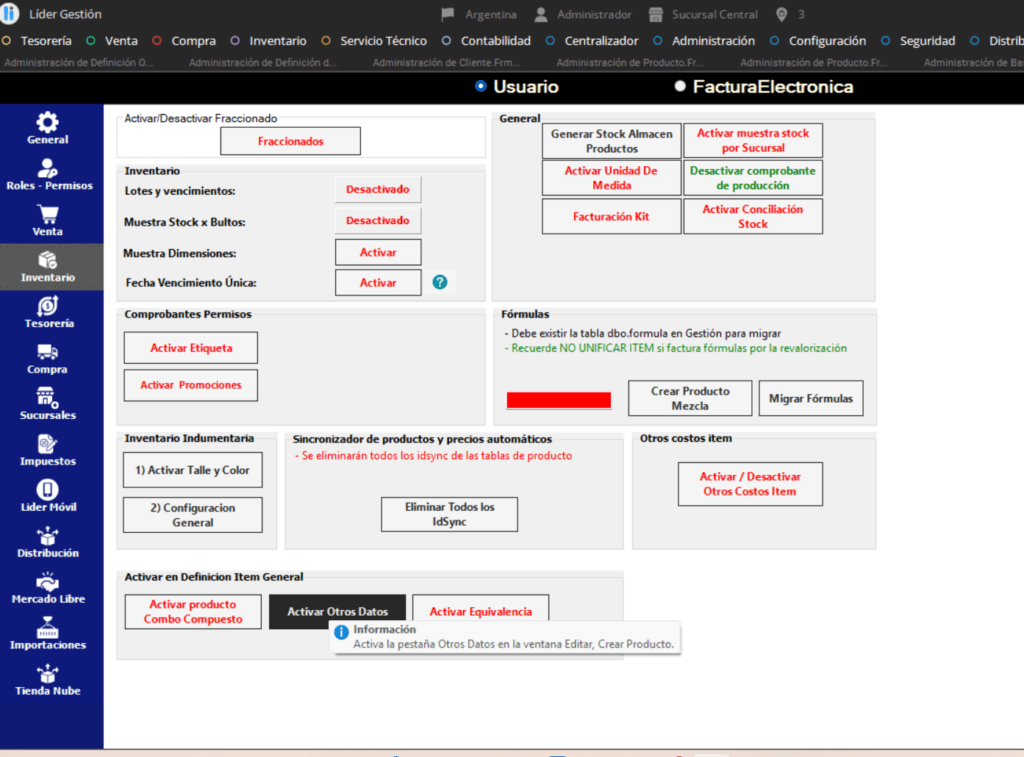1024x757 pixels.
Task: Open the General settings gear icon
Action: click(47, 123)
